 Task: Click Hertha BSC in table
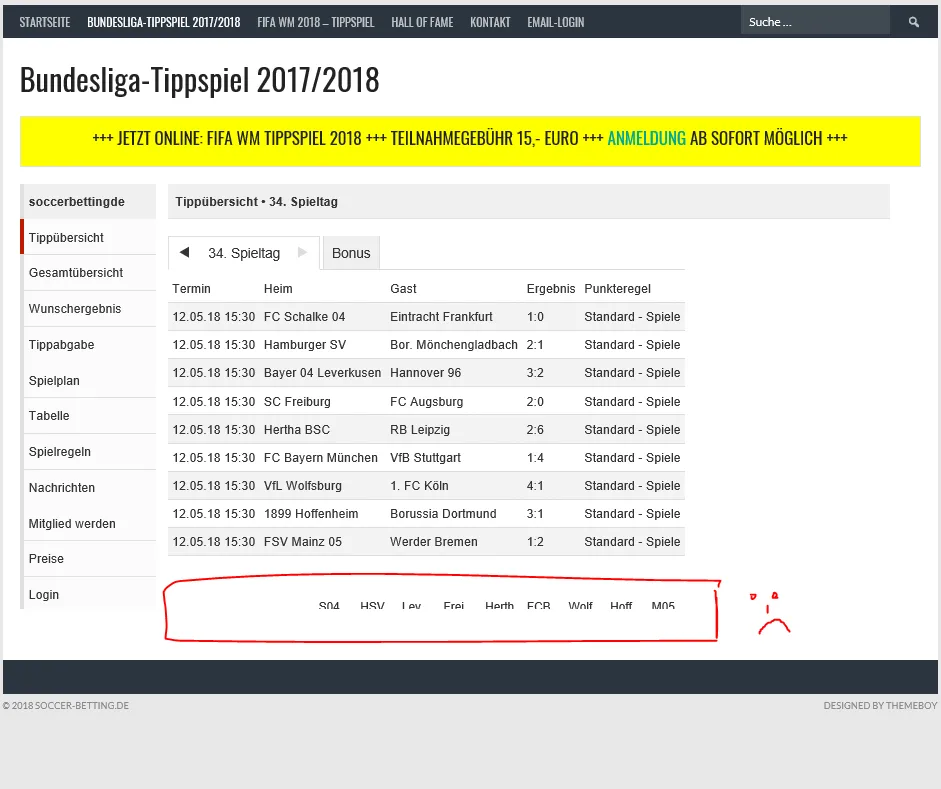[297, 430]
